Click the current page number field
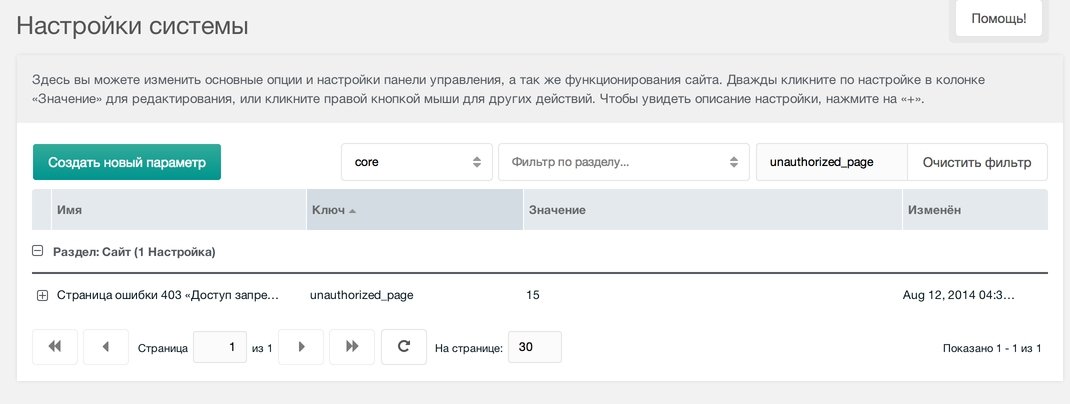 [x=220, y=347]
